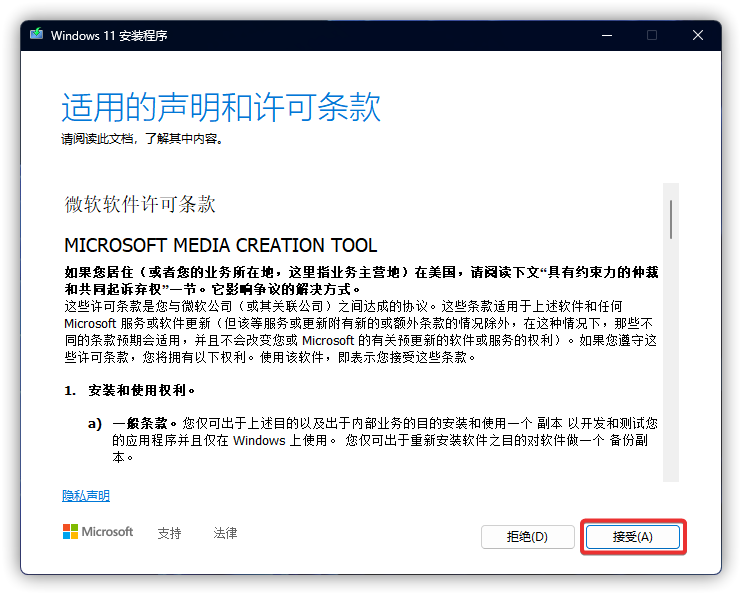Click the Windows 11 setup title bar icon

37,35
